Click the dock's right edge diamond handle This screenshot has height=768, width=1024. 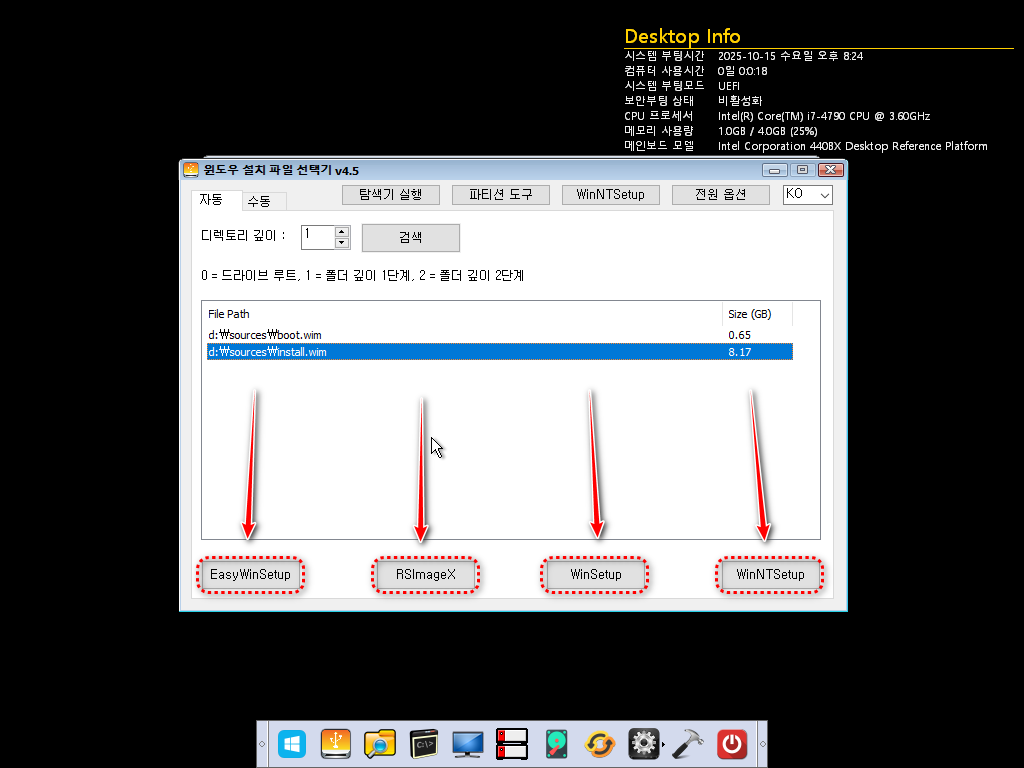(x=762, y=744)
